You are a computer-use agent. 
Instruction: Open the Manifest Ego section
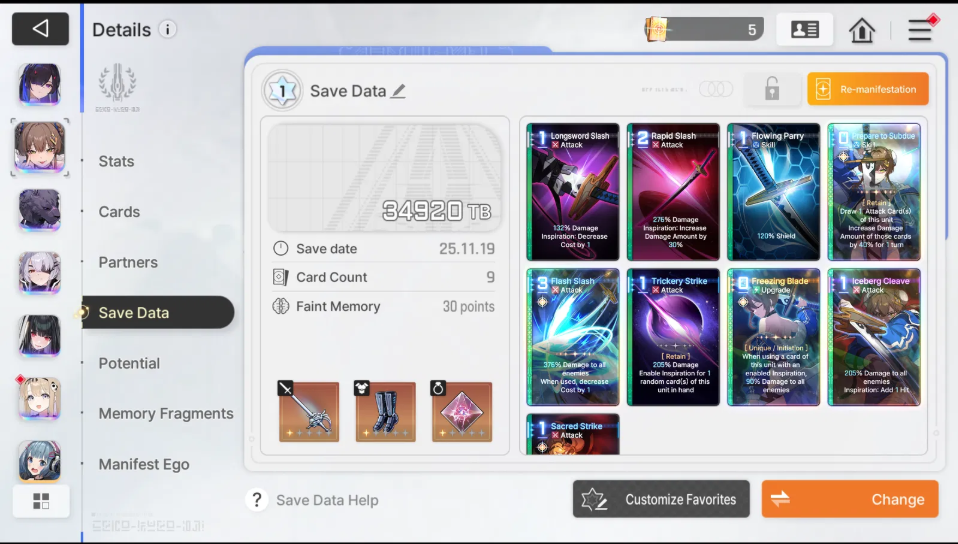[144, 465]
